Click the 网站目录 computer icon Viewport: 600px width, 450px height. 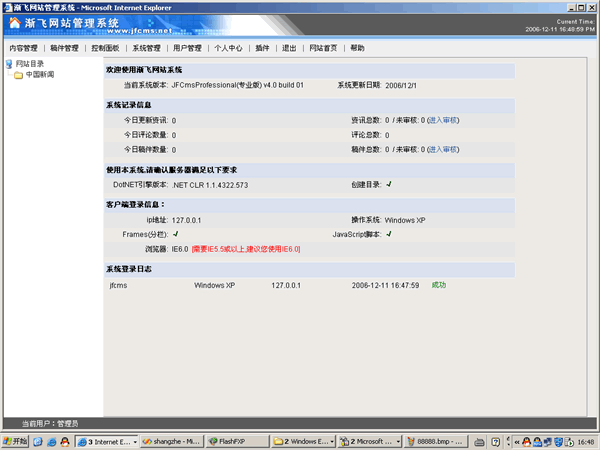(9, 64)
